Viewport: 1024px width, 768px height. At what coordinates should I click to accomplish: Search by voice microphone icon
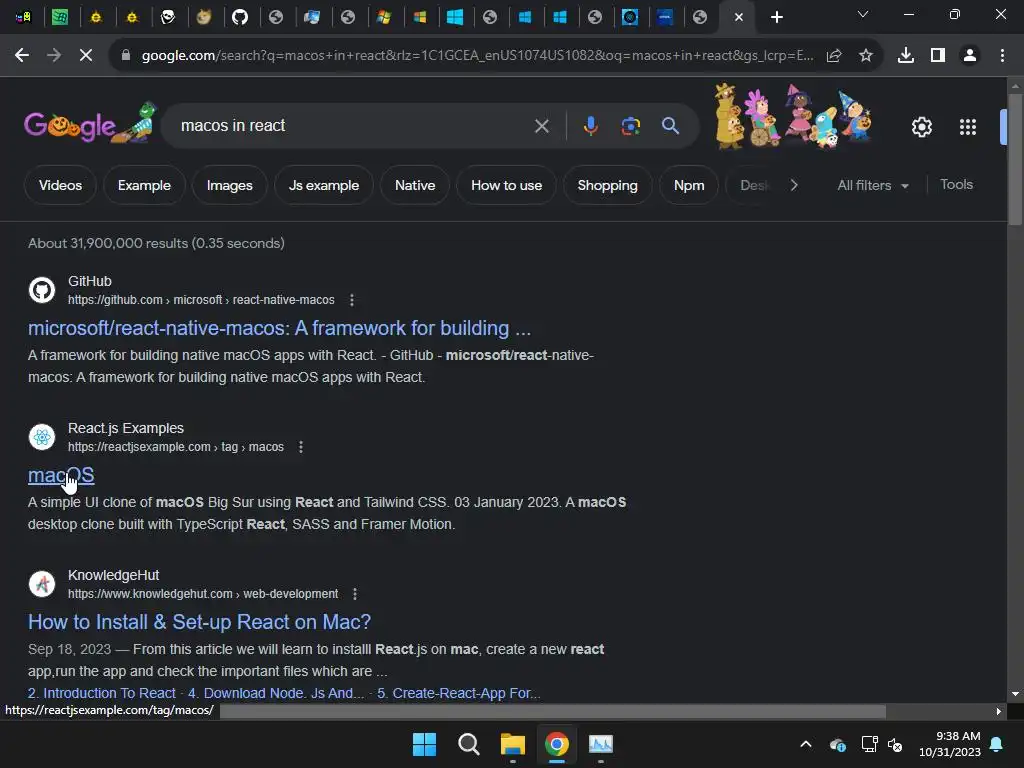(590, 126)
